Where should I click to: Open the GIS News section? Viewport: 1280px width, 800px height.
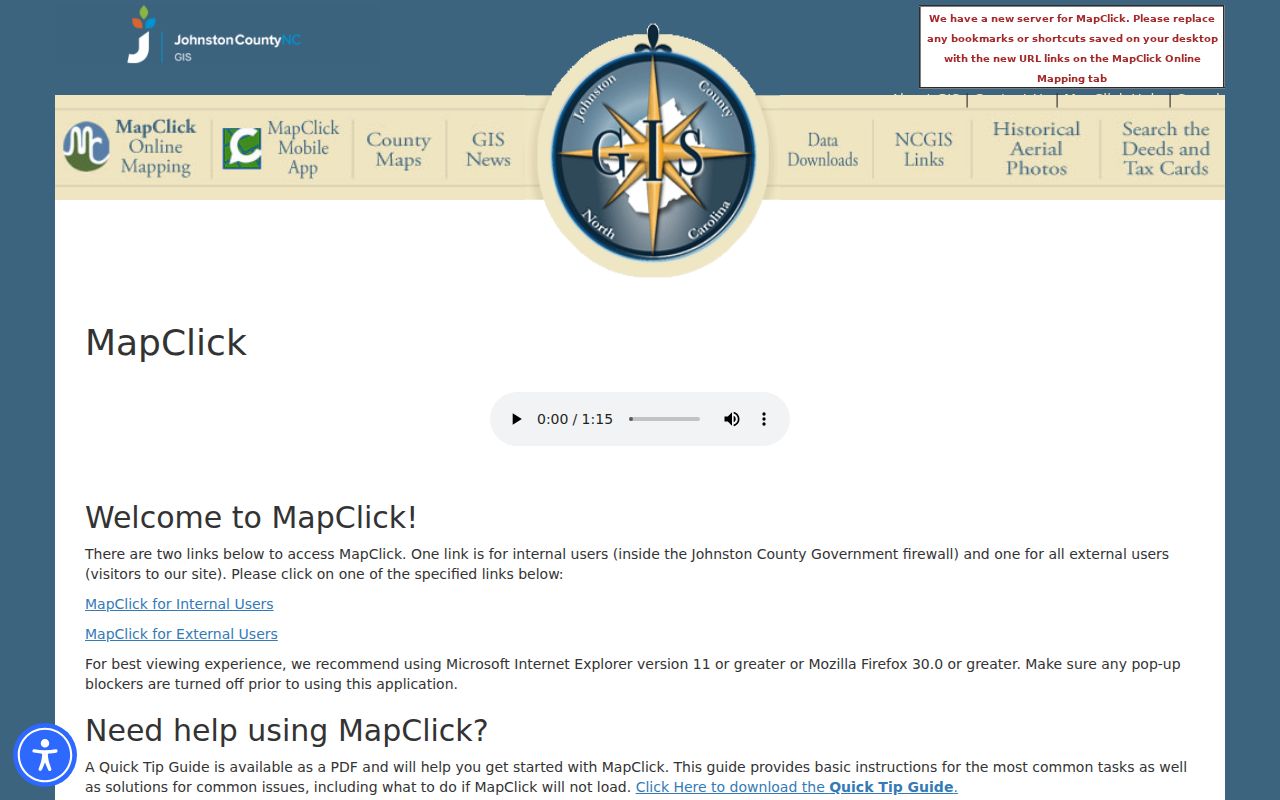(488, 149)
